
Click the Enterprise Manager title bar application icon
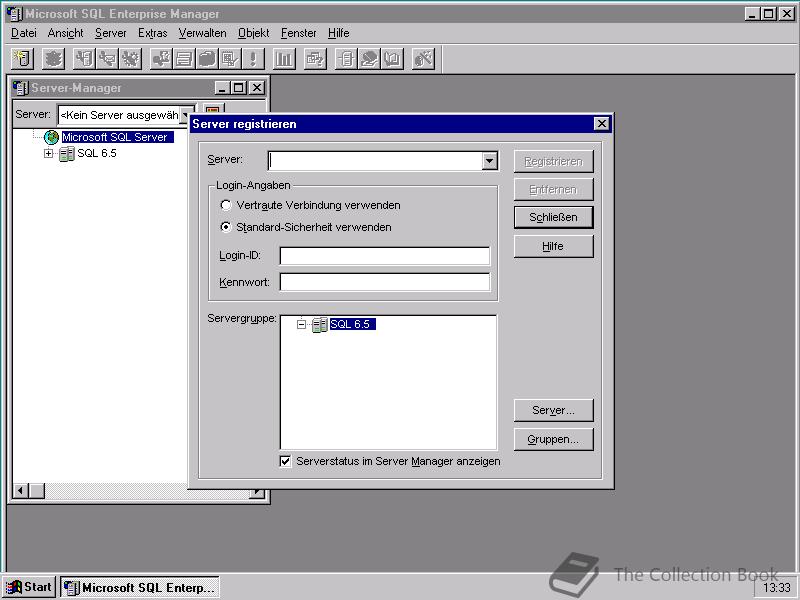(x=14, y=14)
